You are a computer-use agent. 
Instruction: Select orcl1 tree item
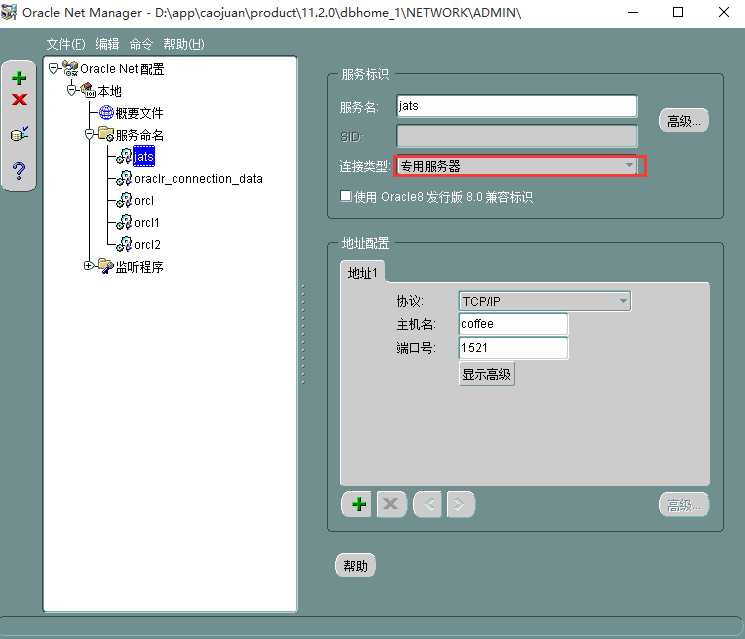tap(147, 222)
